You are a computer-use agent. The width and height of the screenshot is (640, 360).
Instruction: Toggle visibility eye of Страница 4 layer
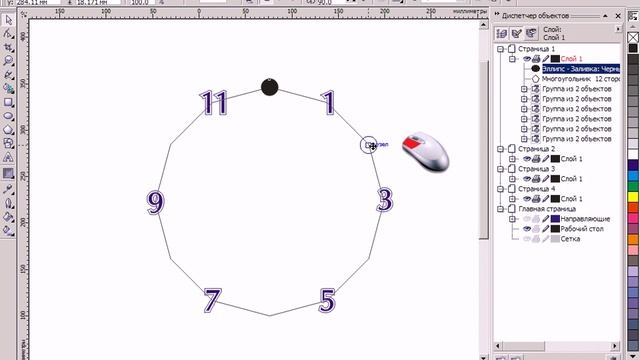pyautogui.click(x=527, y=199)
